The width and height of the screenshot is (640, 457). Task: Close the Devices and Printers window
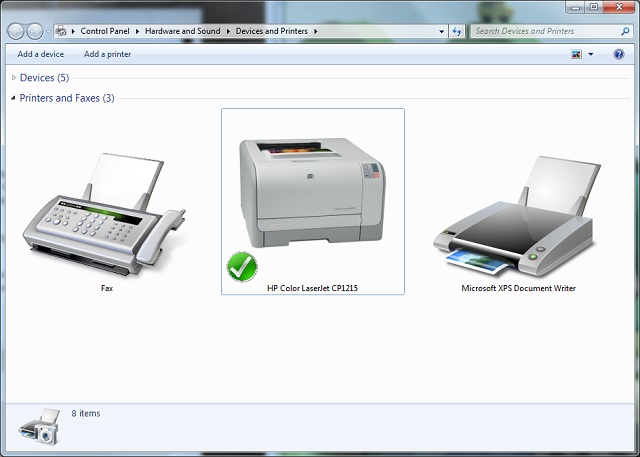click(x=619, y=7)
